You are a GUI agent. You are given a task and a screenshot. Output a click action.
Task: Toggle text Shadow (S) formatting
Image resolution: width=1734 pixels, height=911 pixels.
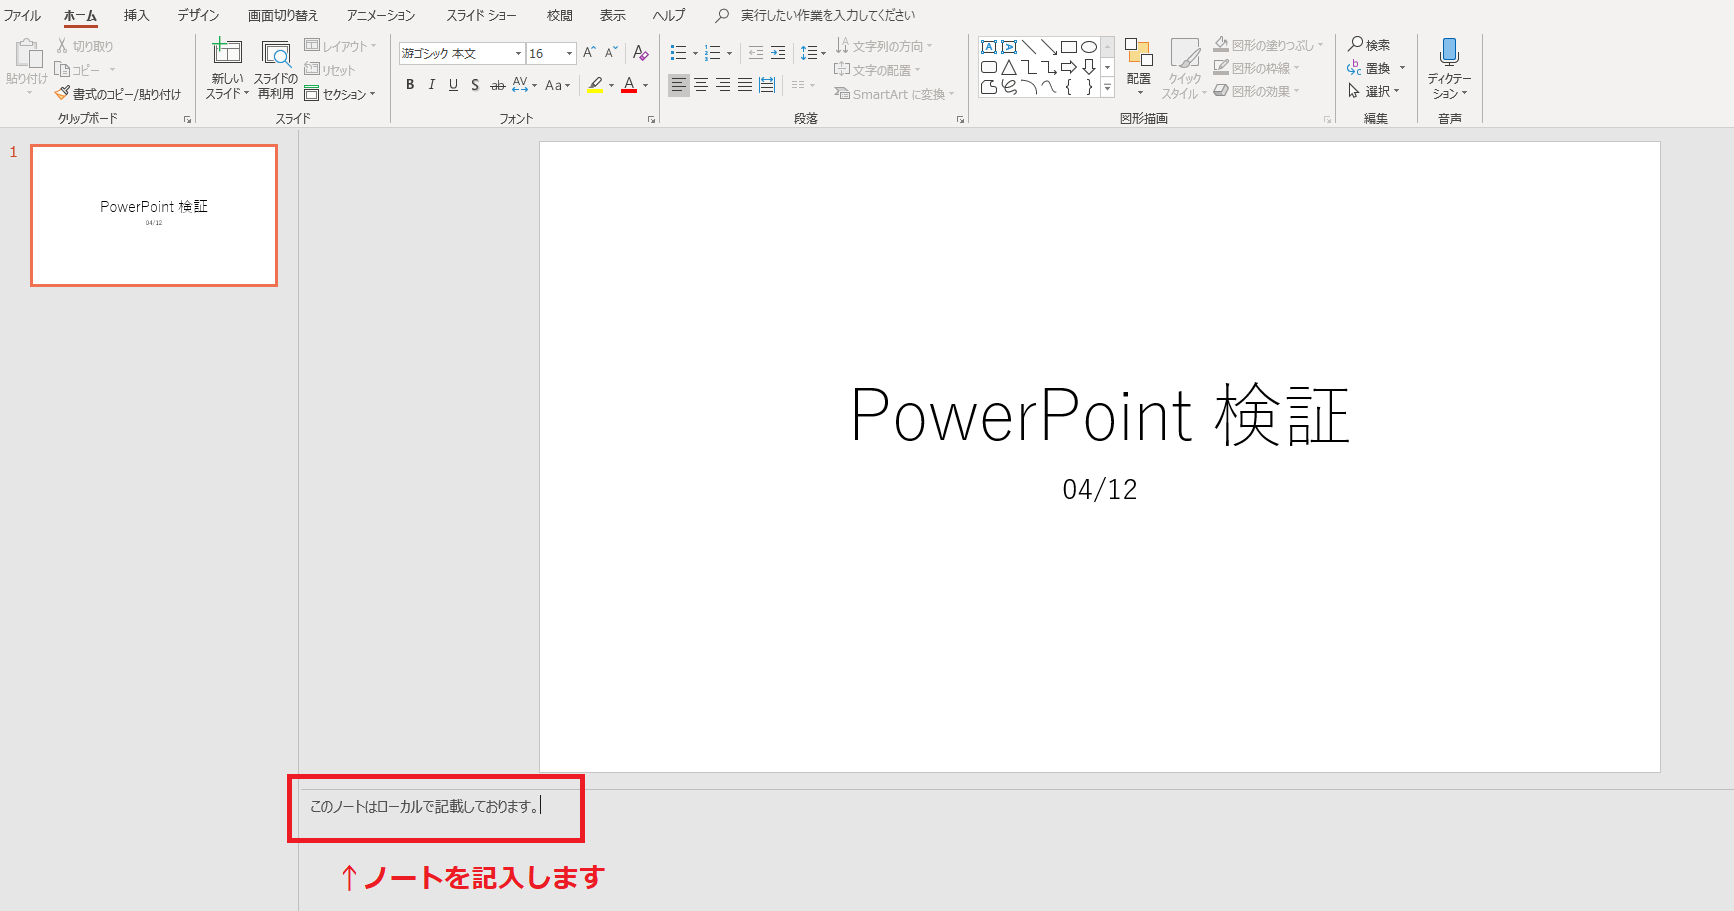(475, 85)
